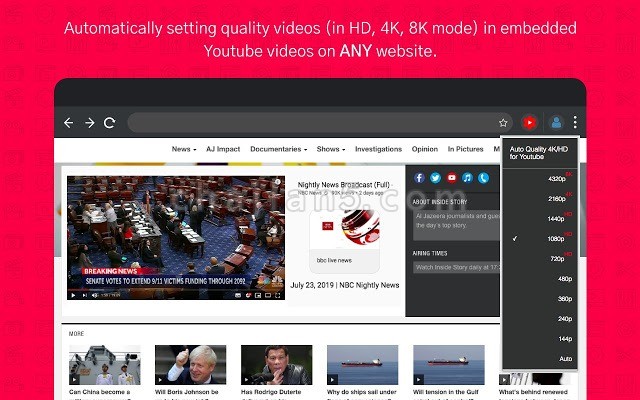Open the browser profile avatar

556,122
